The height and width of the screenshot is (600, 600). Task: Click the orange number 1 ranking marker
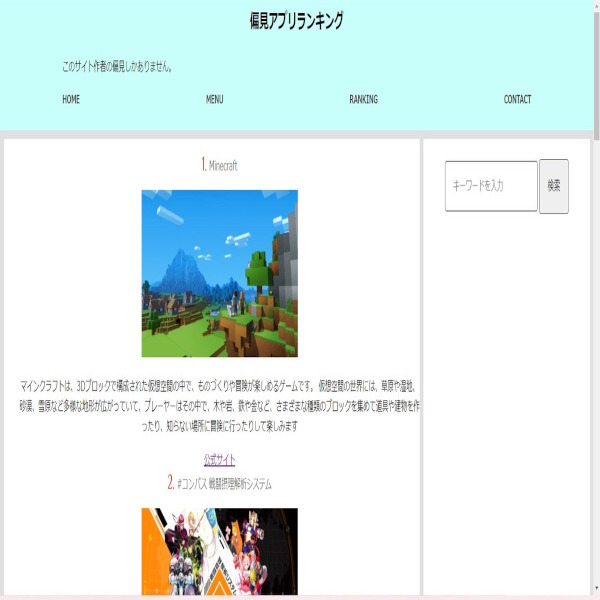click(203, 164)
